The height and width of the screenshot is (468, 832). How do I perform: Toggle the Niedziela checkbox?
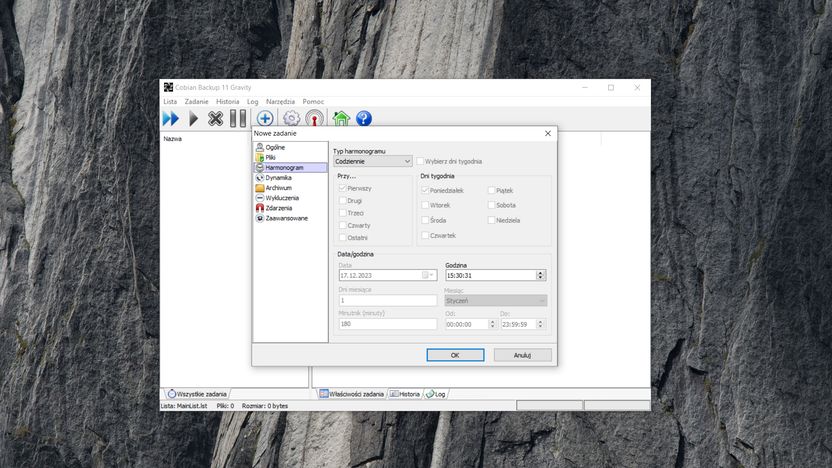coord(491,220)
